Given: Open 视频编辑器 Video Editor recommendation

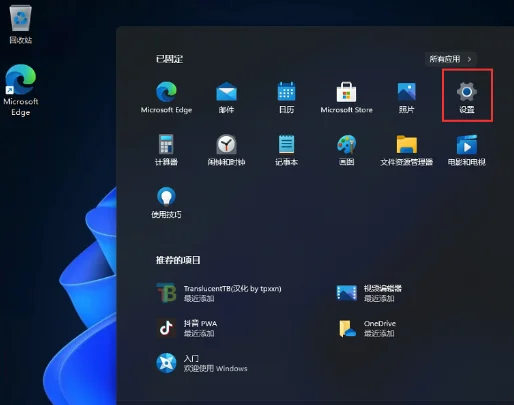Looking at the screenshot, I should coord(369,293).
